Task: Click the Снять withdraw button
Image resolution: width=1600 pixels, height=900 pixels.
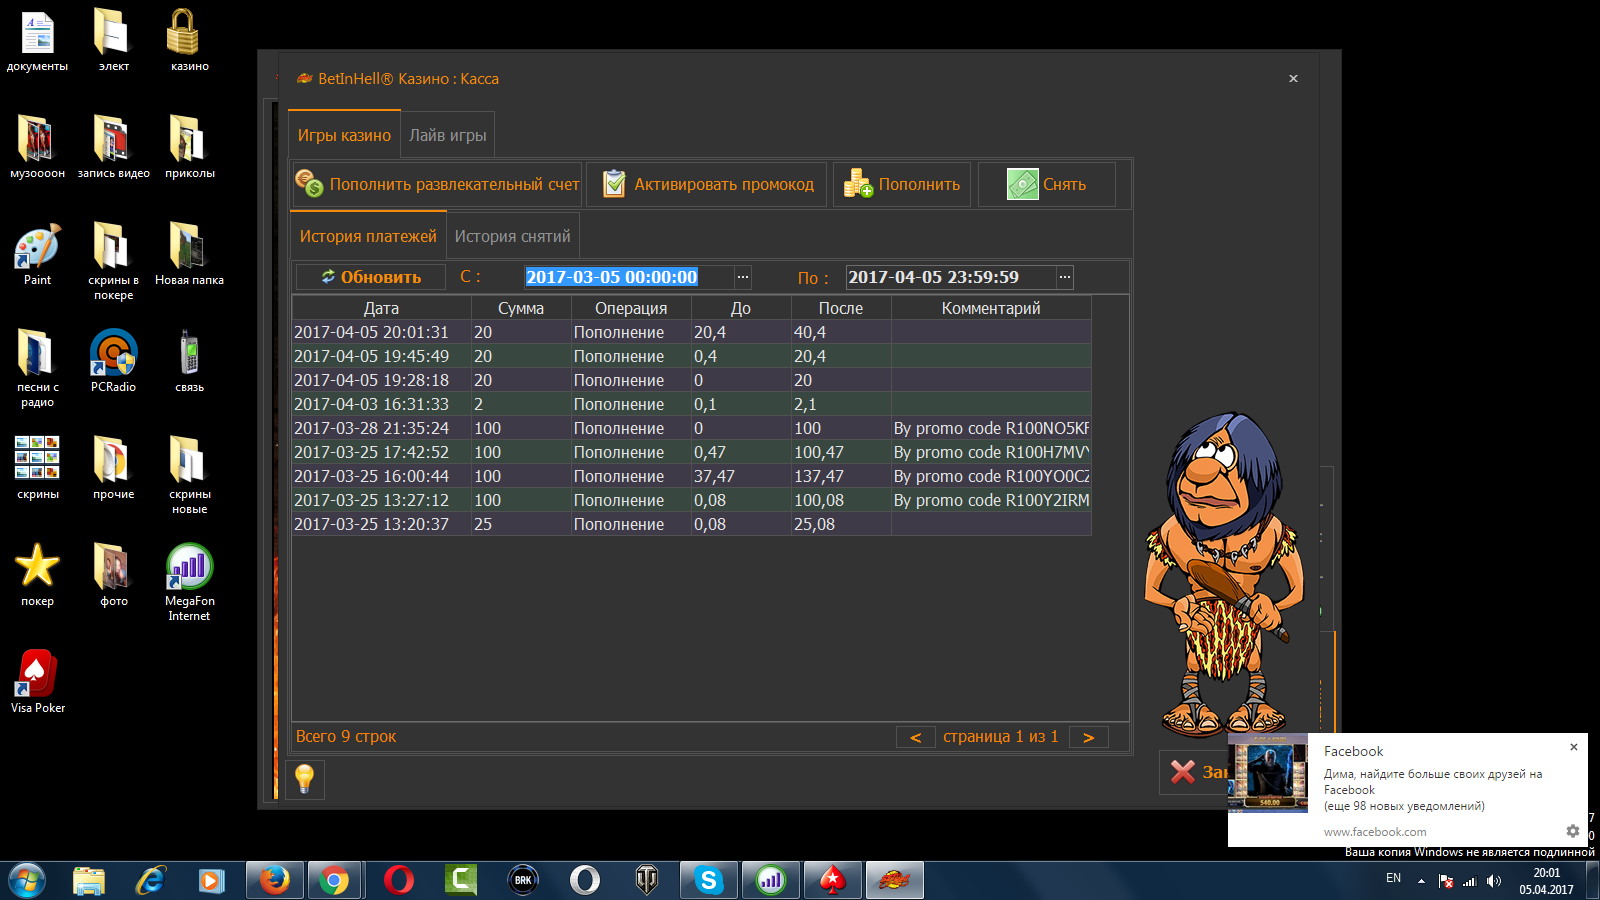Action: click(1046, 185)
